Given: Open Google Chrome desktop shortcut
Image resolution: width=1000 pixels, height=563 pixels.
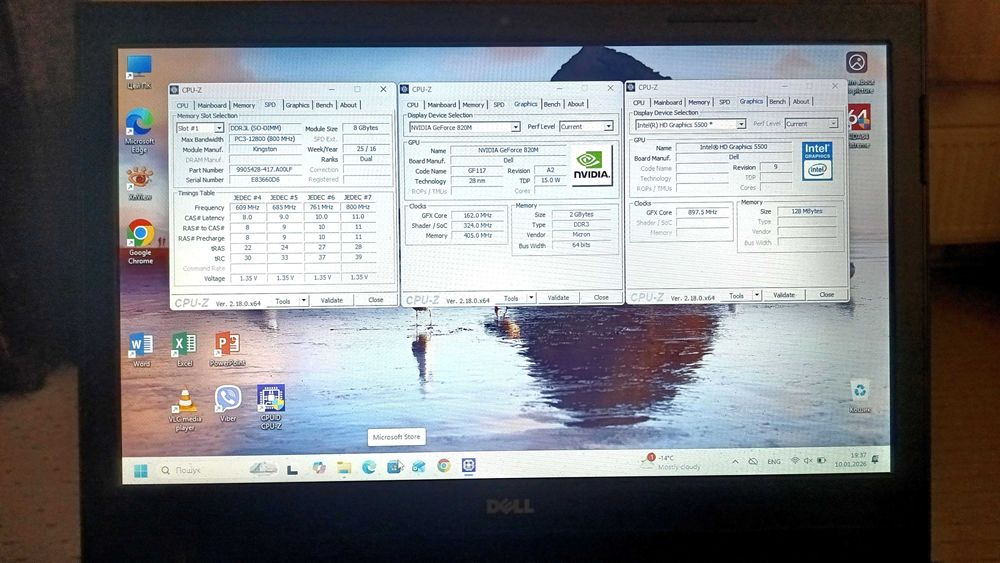Looking at the screenshot, I should coord(140,241).
